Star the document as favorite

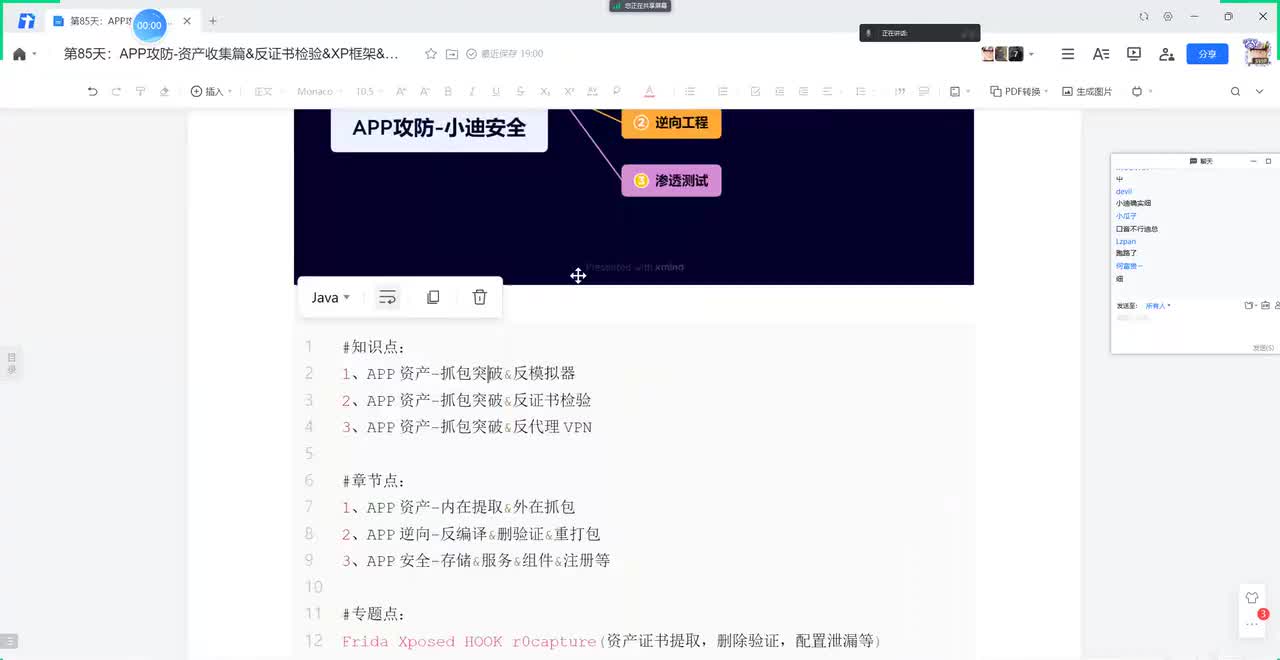pyautogui.click(x=431, y=54)
